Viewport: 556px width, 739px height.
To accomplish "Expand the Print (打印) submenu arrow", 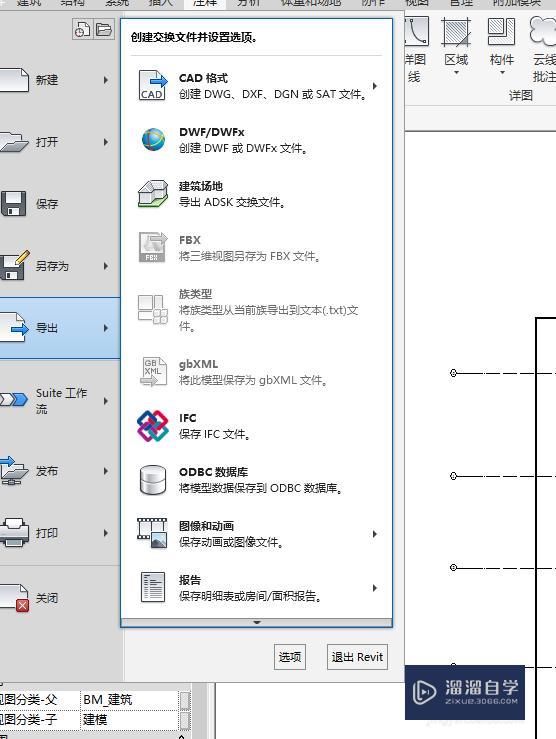I will [106, 533].
